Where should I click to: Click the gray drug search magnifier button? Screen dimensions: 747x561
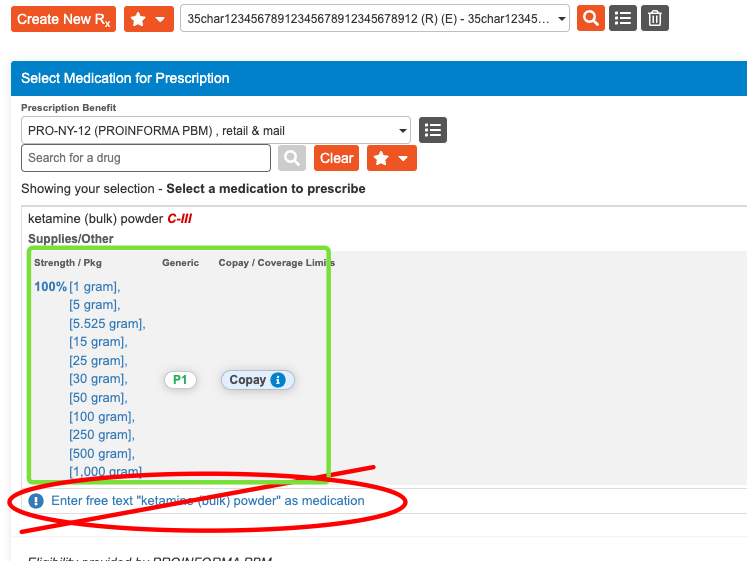click(292, 158)
